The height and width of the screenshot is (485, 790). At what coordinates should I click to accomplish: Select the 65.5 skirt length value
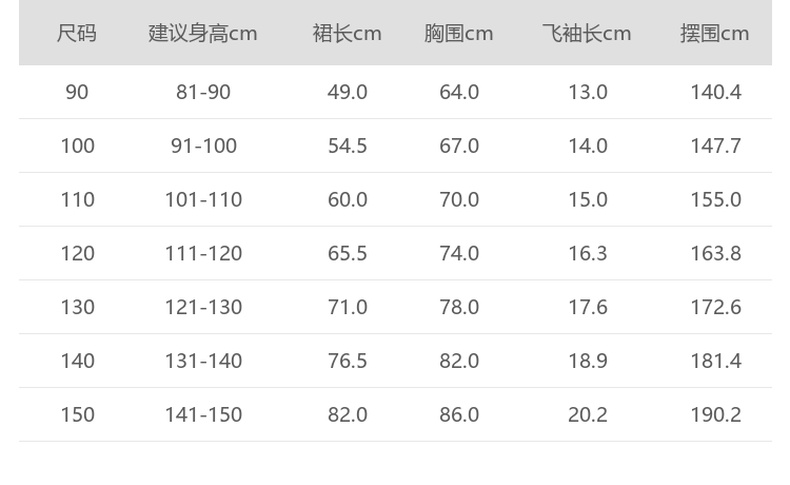tap(347, 254)
